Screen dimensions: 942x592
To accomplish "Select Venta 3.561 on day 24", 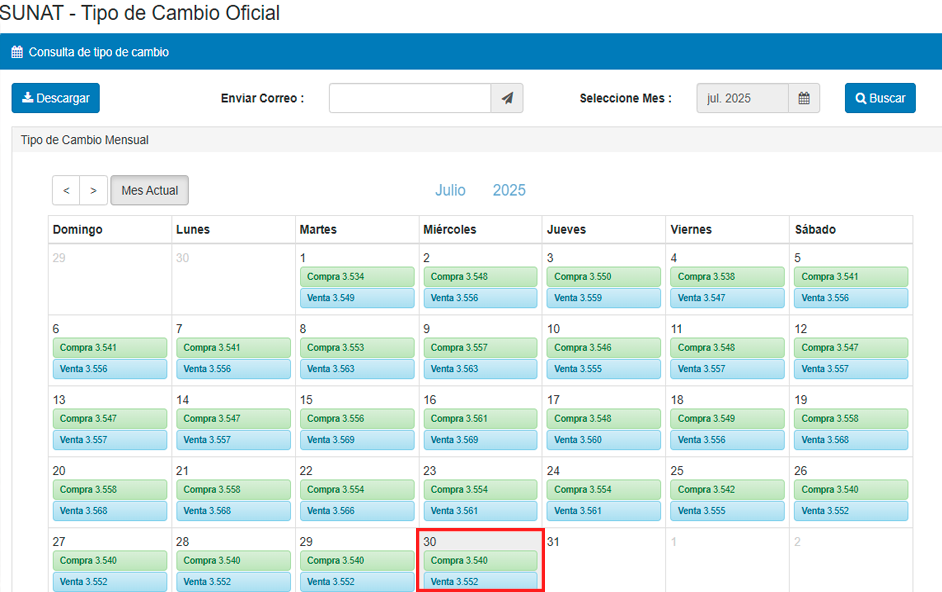I will click(x=604, y=510).
